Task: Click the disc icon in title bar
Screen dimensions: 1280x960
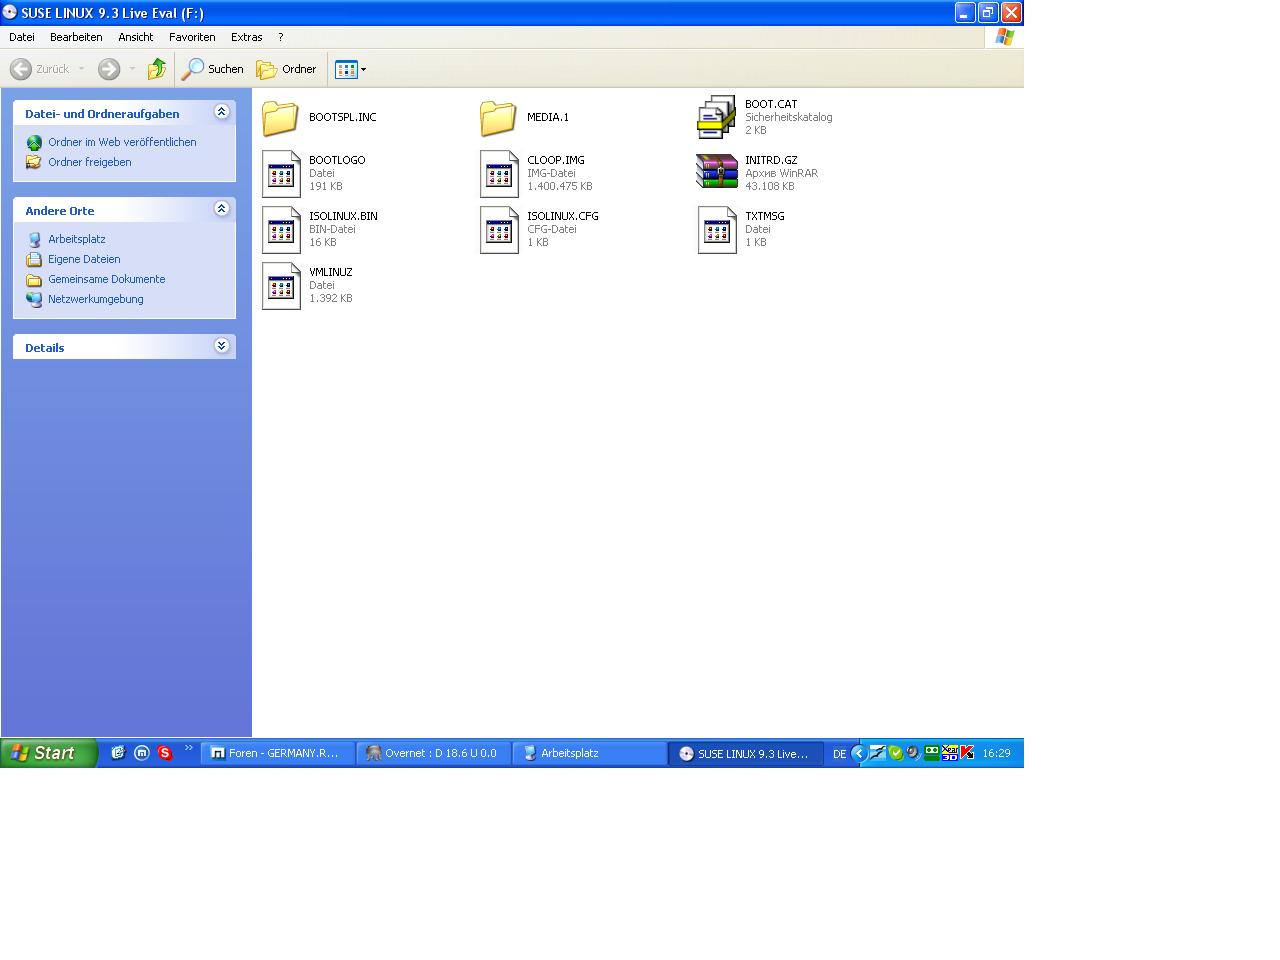Action: pos(10,12)
